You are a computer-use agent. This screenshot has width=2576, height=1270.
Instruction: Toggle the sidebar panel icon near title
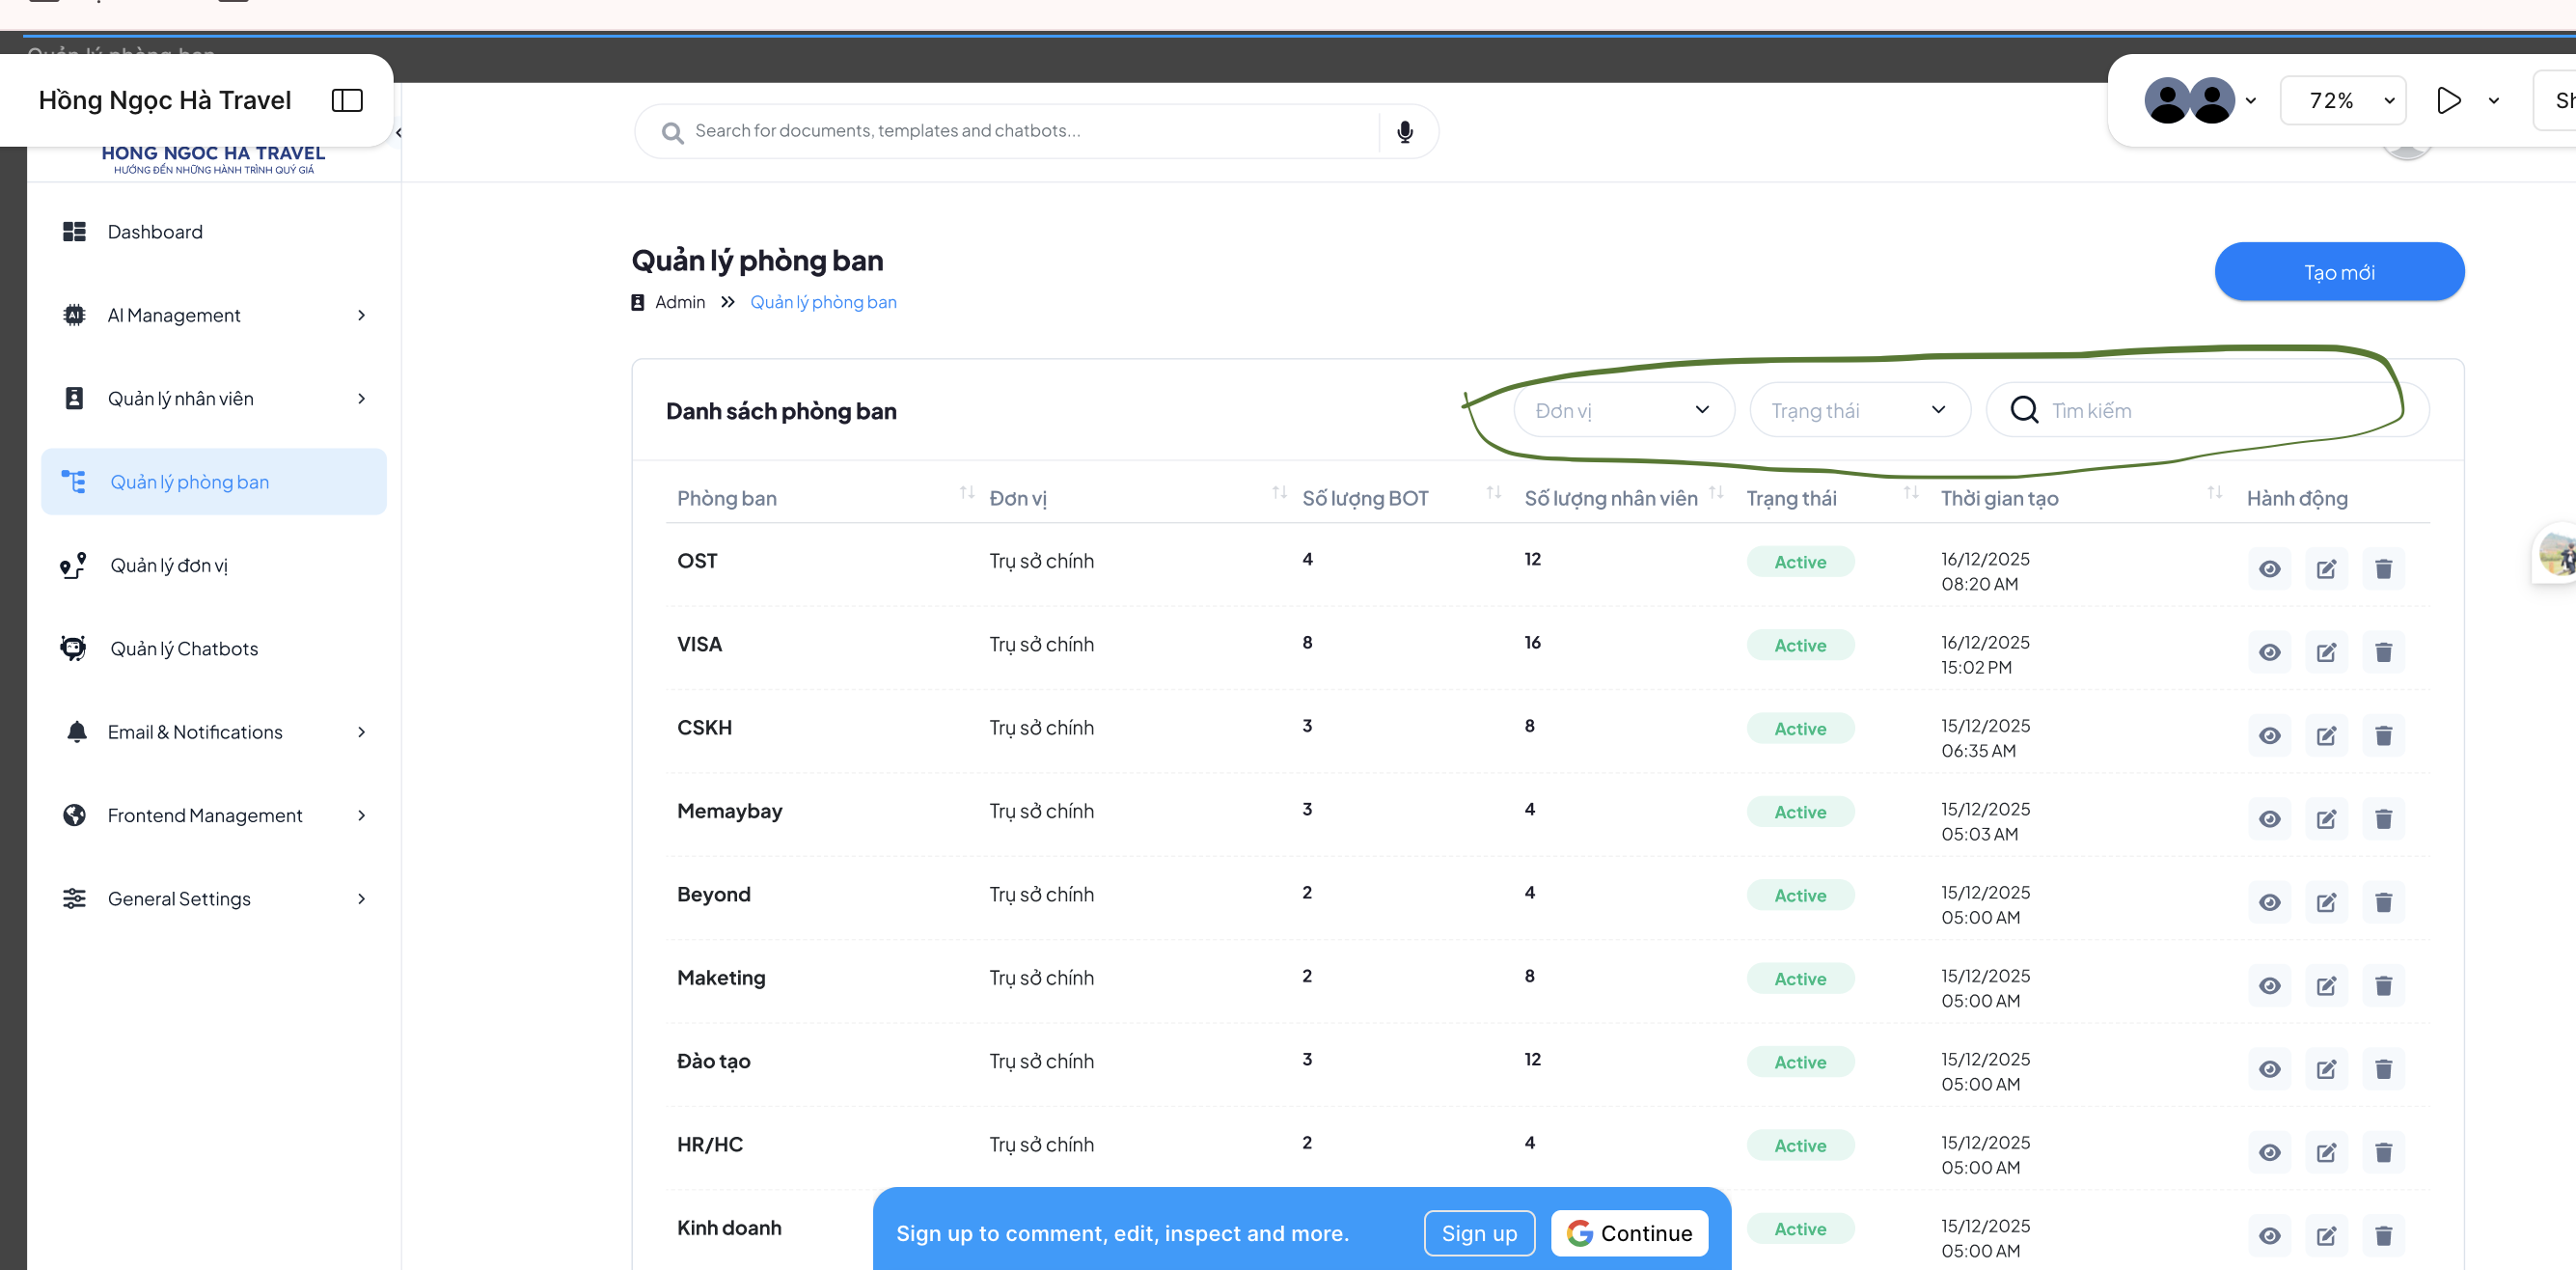tap(347, 100)
